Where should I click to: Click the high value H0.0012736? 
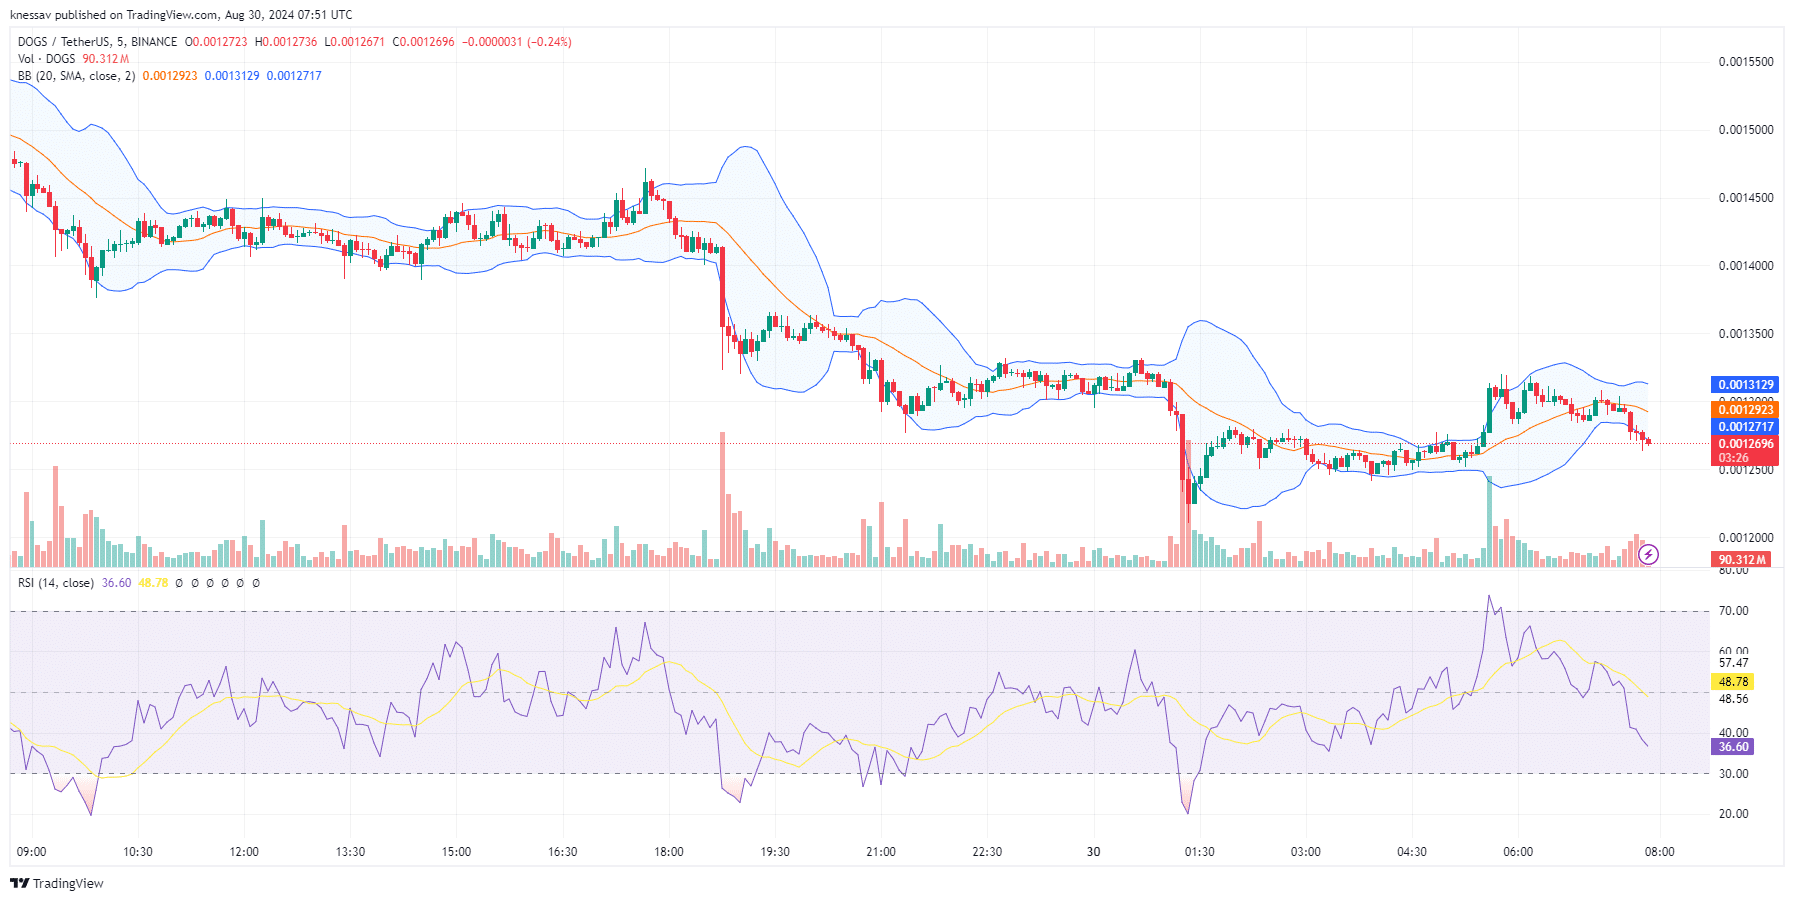[286, 42]
